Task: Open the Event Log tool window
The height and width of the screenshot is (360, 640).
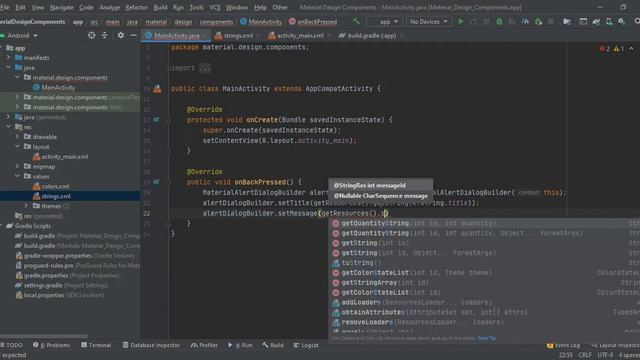Action: 564,345
